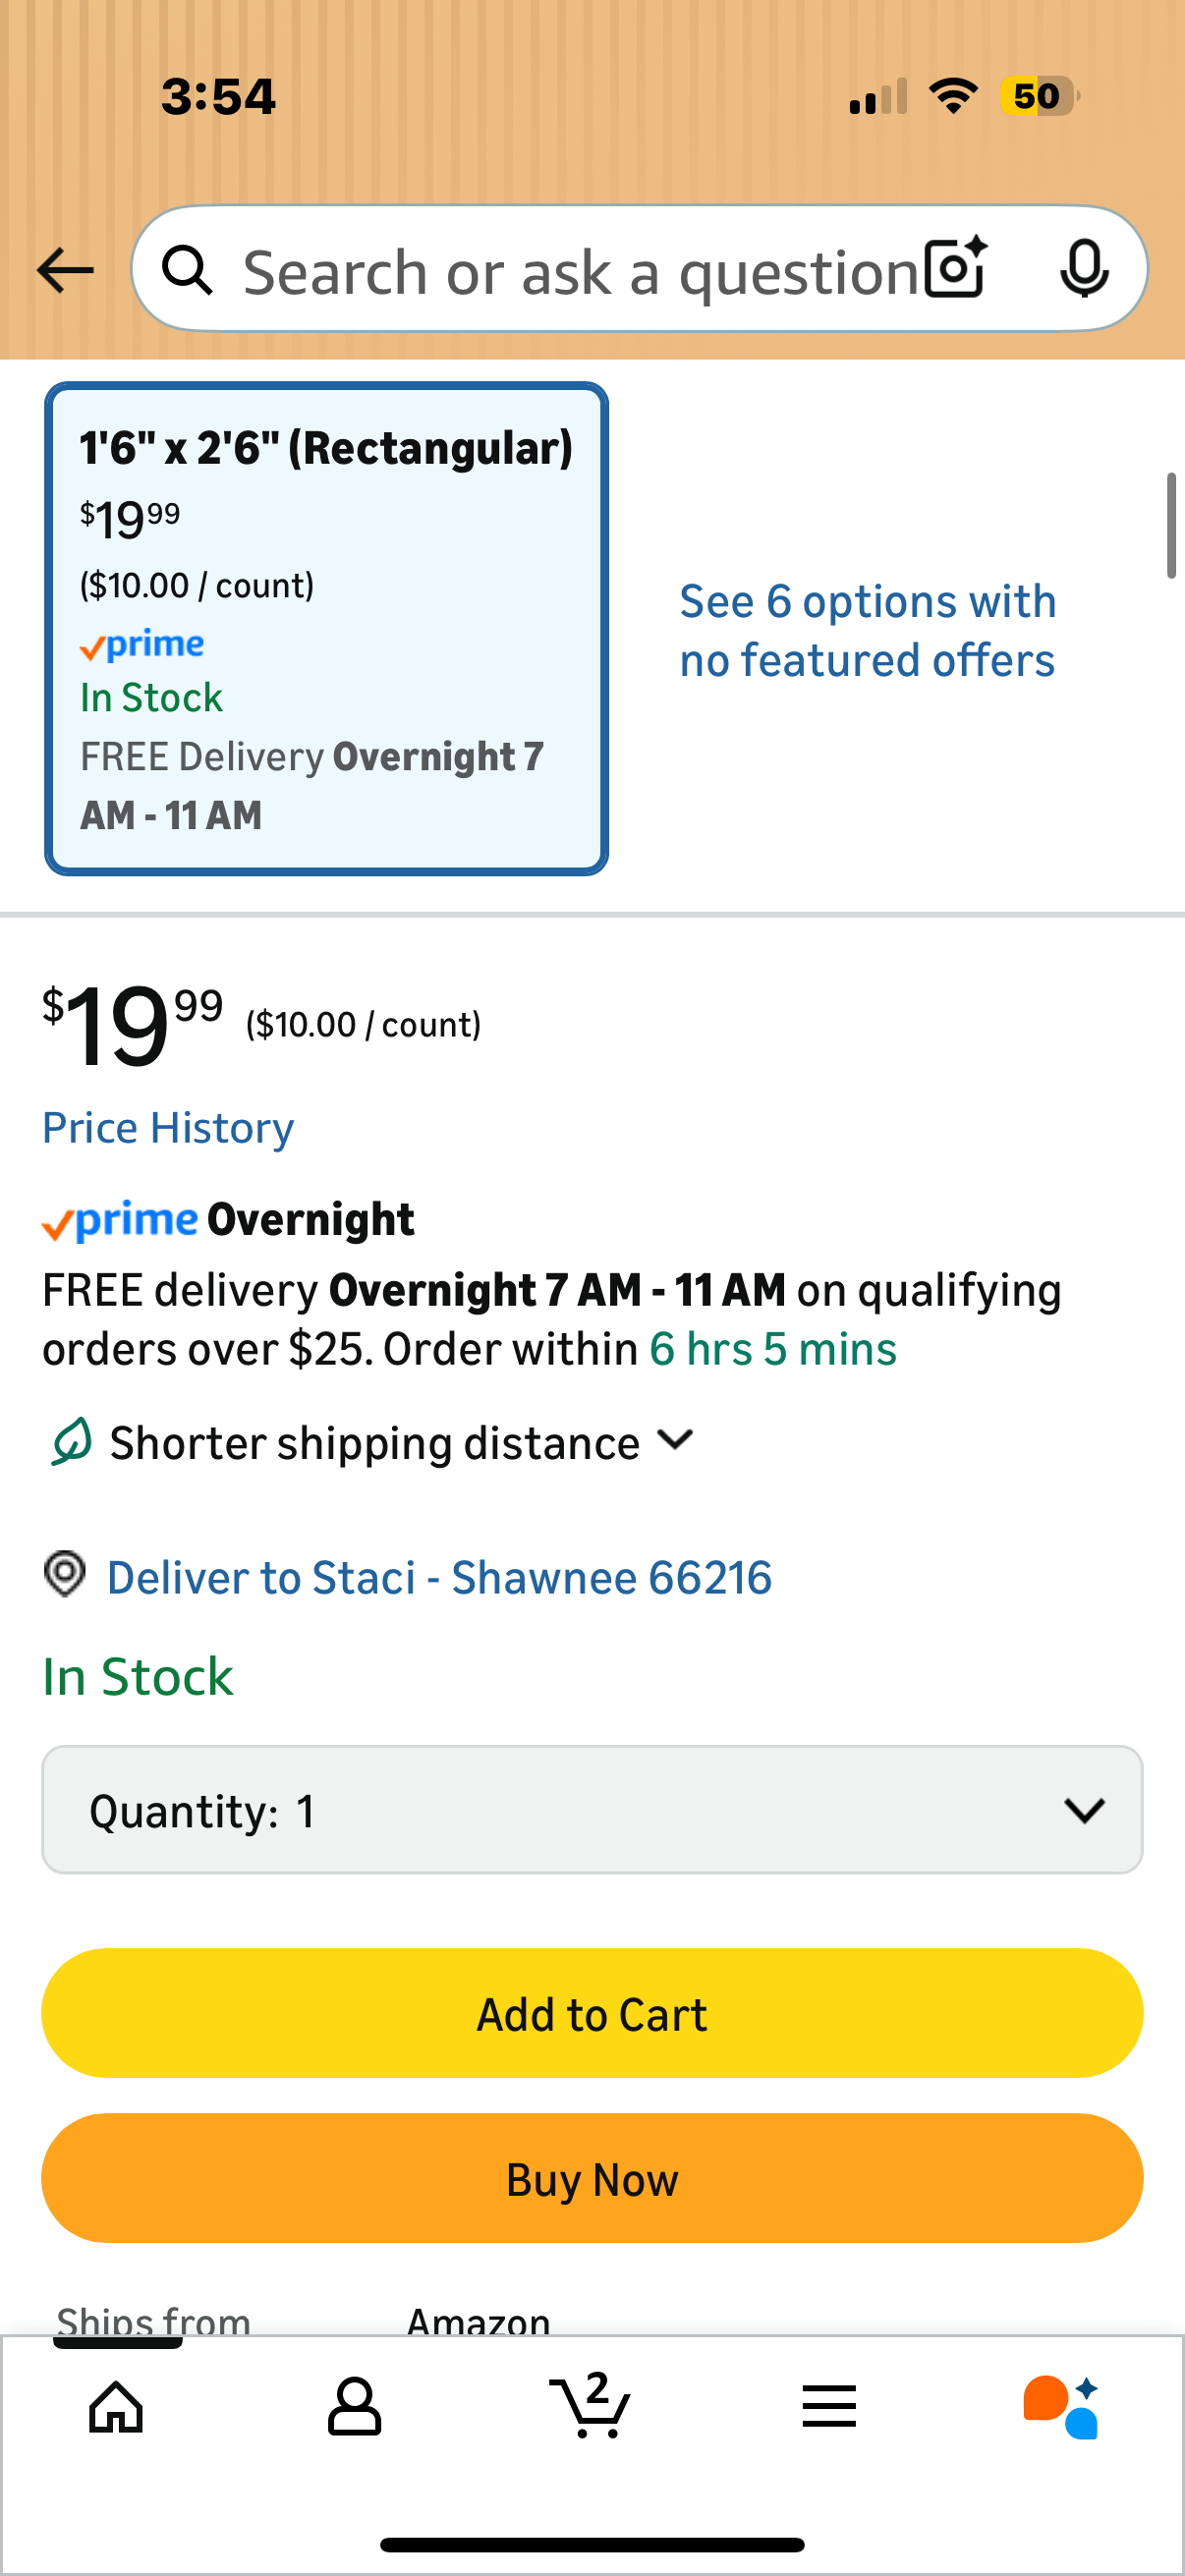
Task: Open the shopping cart with 2 items
Action: [591, 2406]
